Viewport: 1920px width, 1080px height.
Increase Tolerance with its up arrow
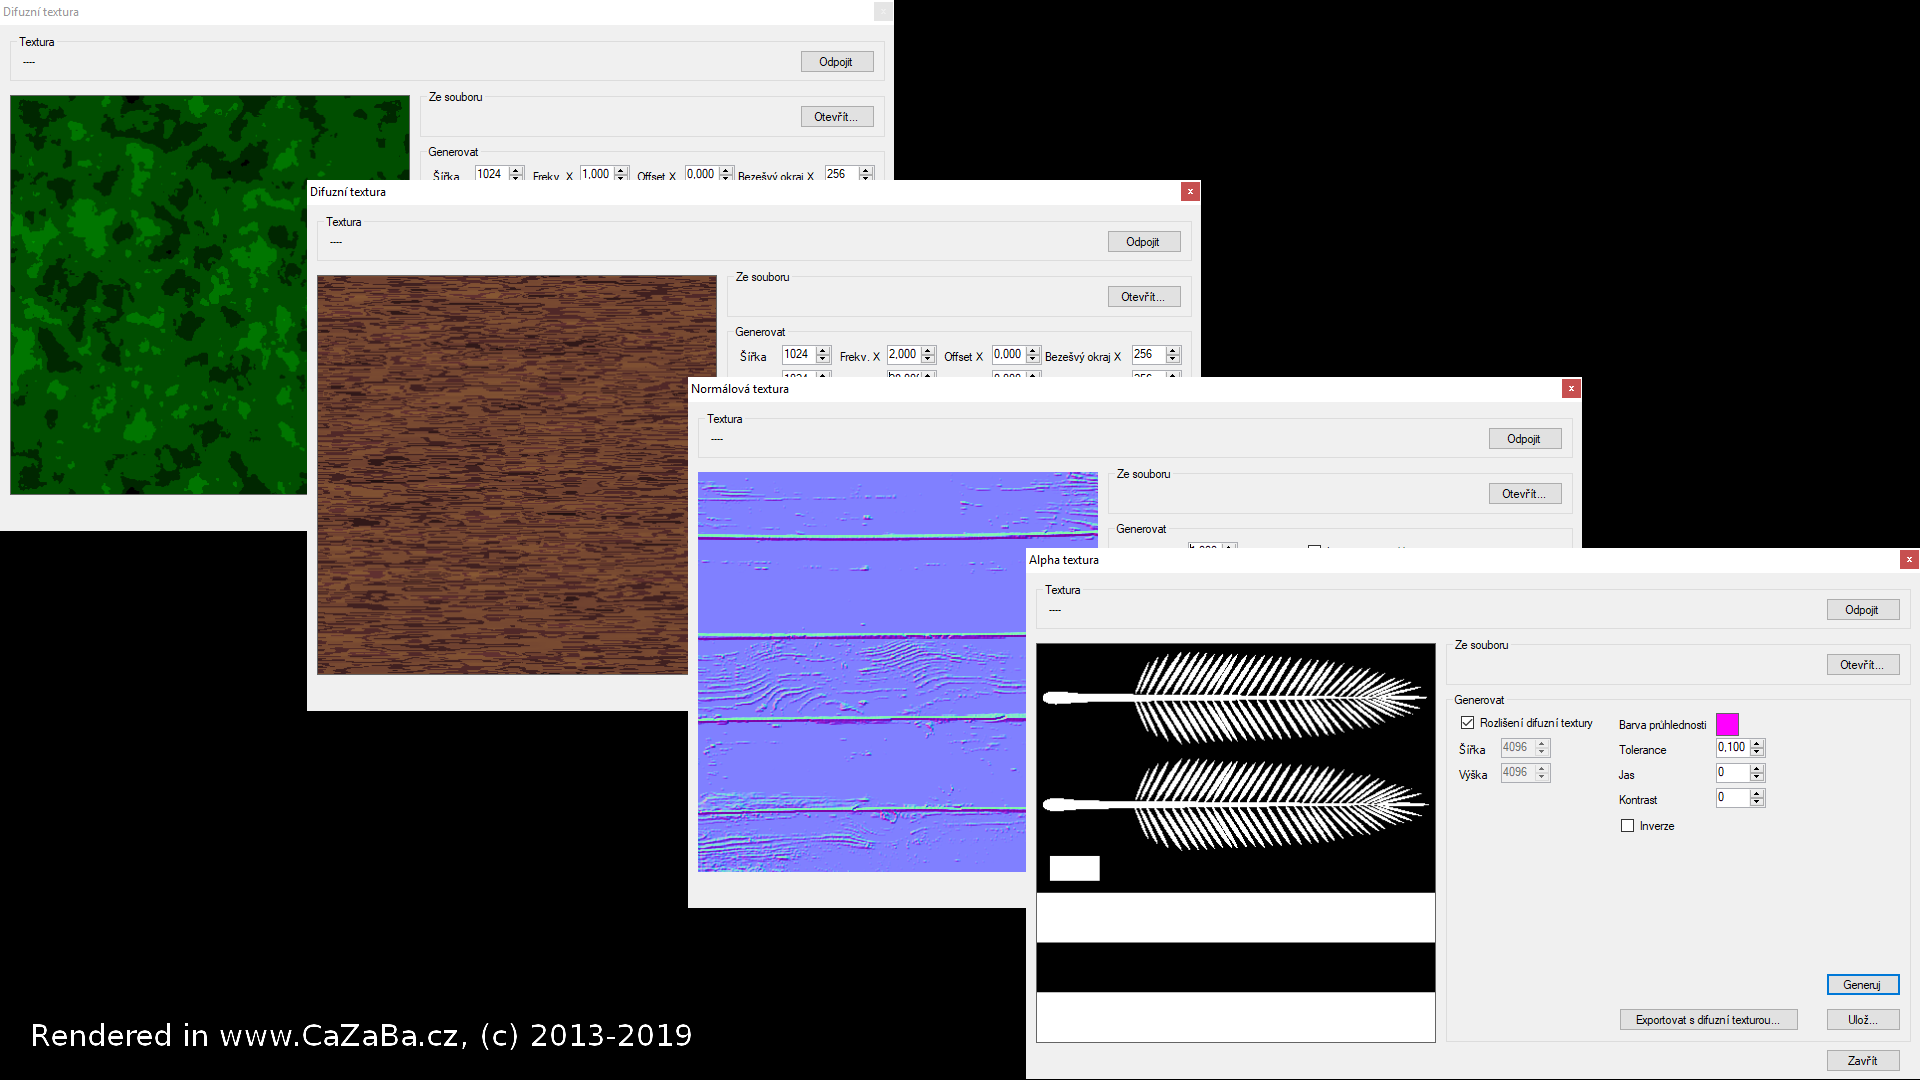1758,744
